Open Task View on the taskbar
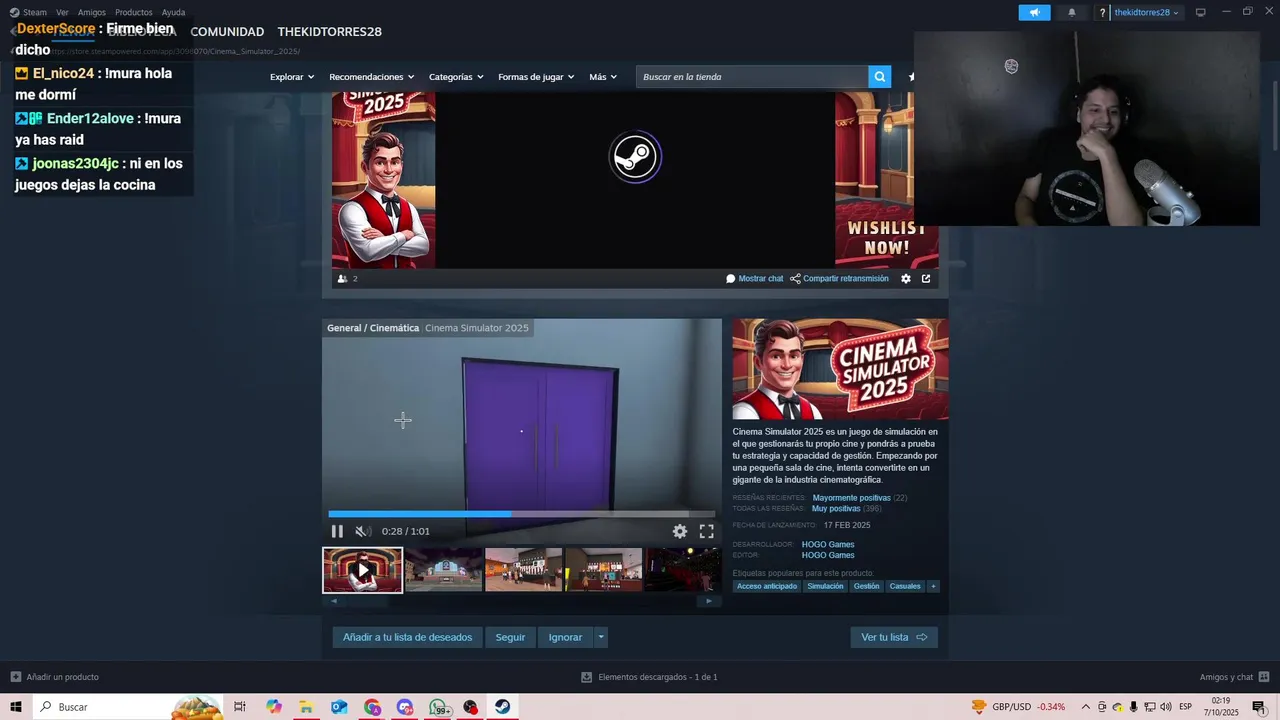 point(240,707)
